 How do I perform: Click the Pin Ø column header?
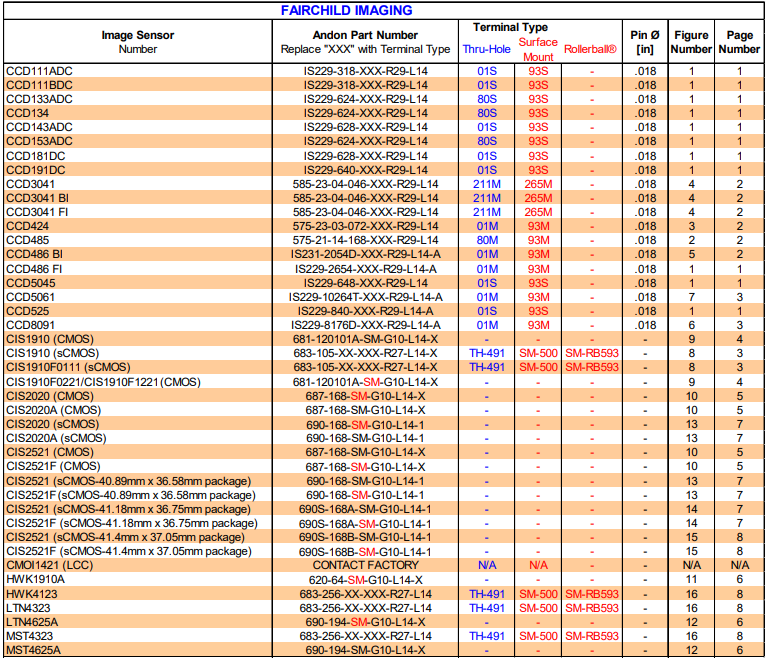pos(645,42)
